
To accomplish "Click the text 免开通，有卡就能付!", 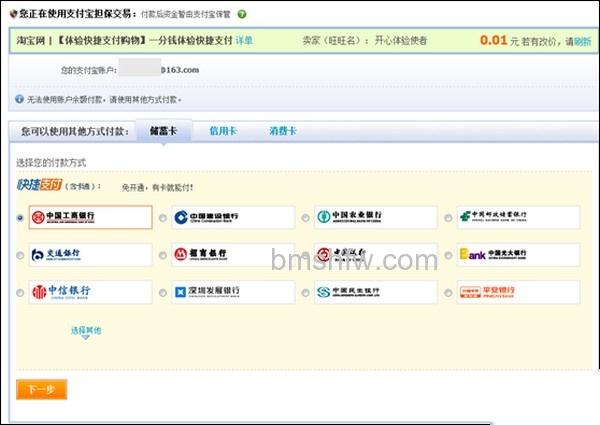I will pyautogui.click(x=158, y=187).
